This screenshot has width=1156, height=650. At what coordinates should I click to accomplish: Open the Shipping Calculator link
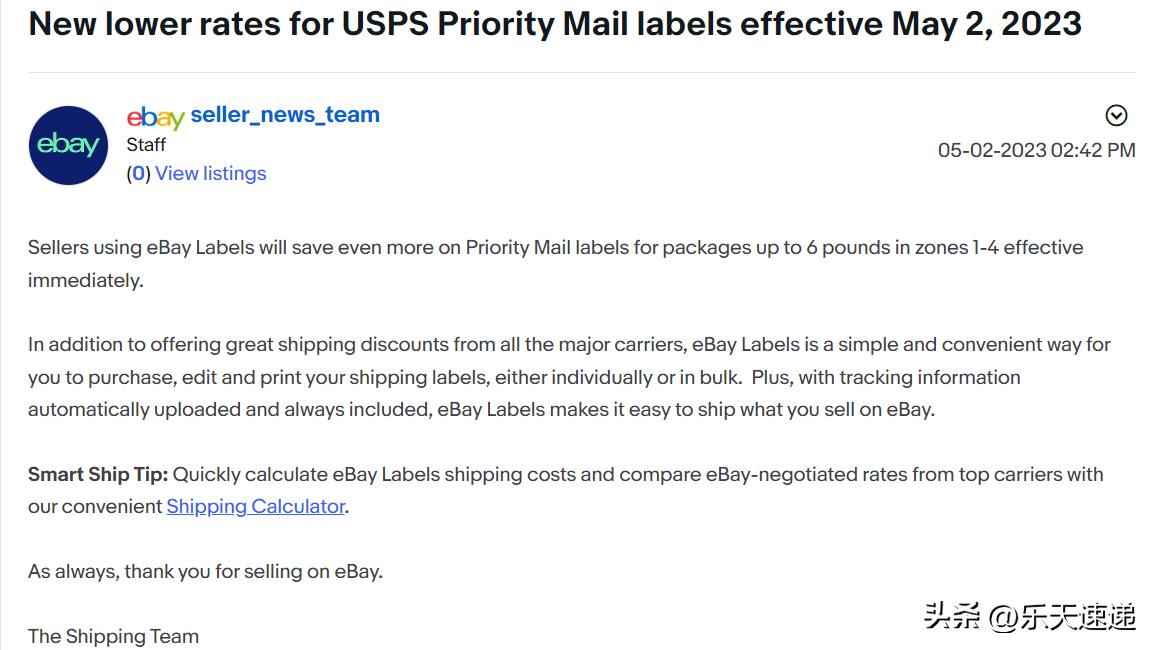tap(255, 506)
